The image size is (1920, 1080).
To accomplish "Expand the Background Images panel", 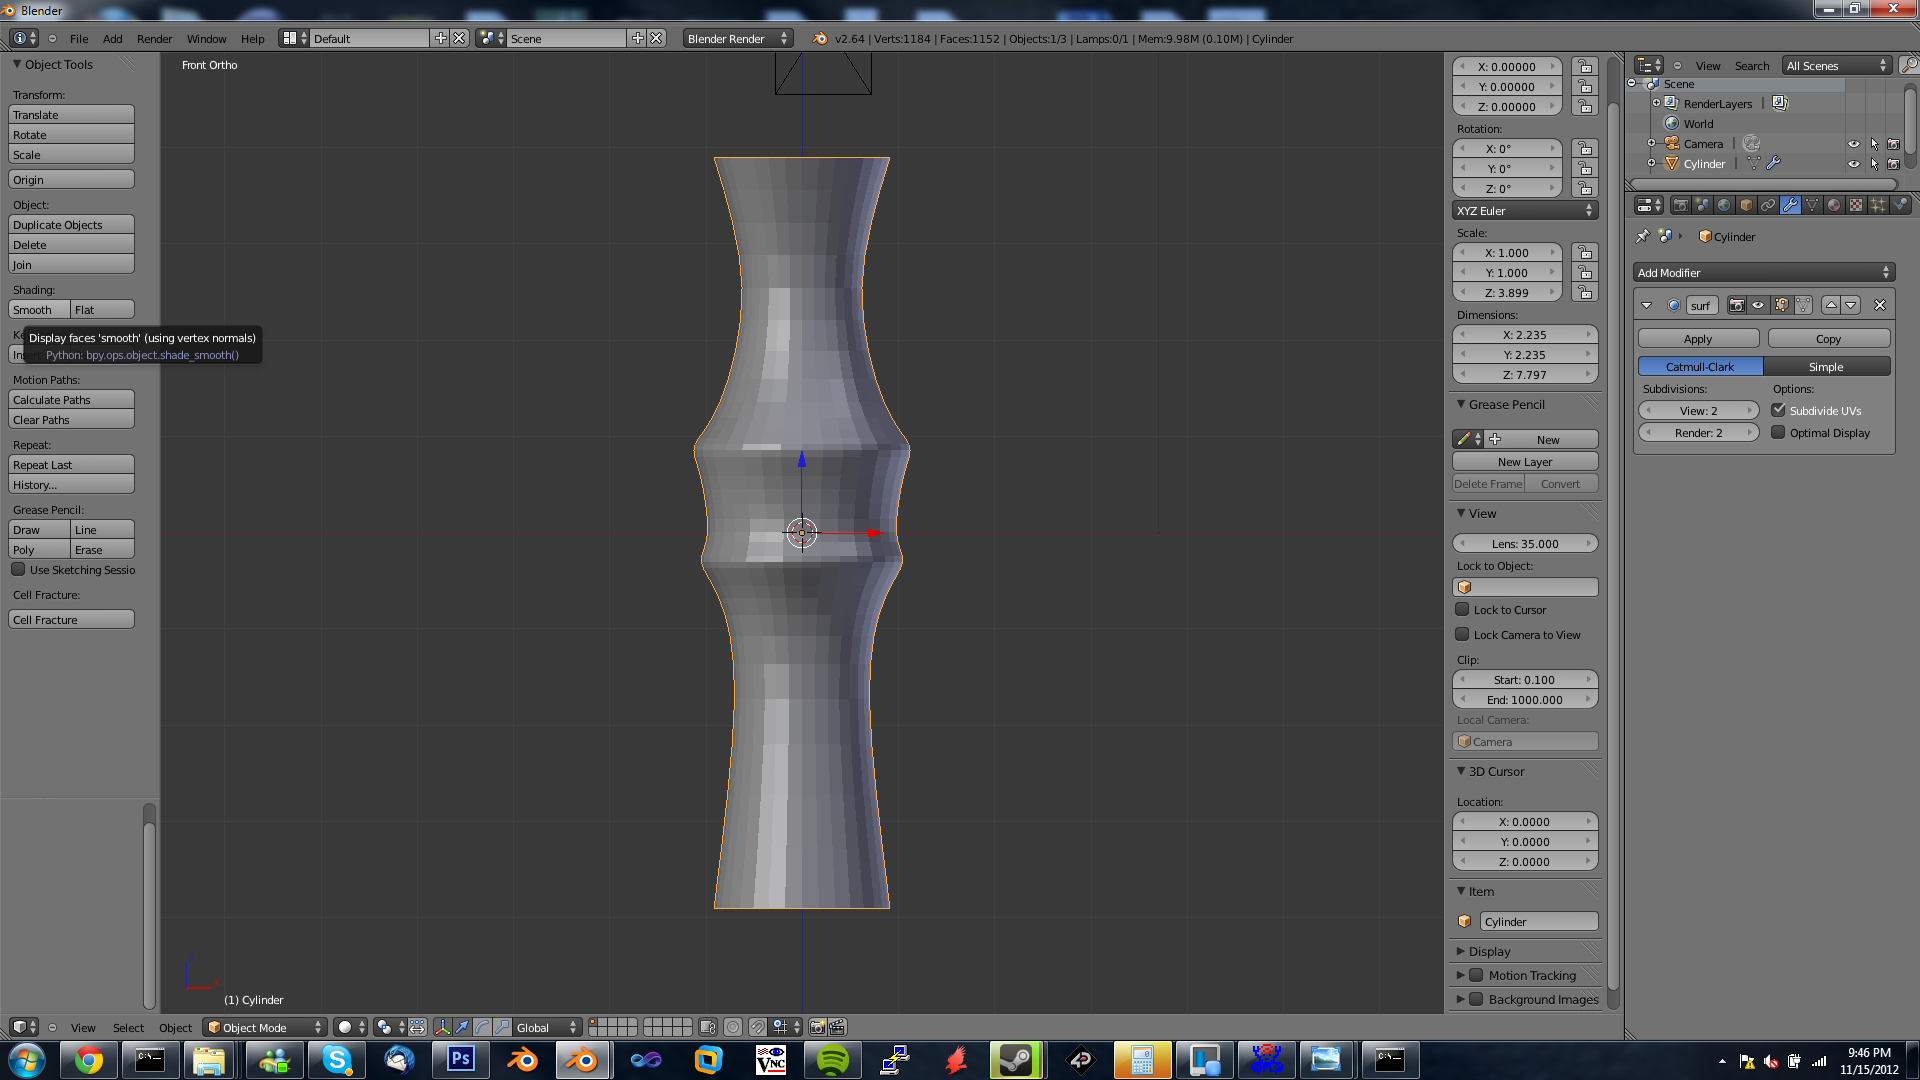I will 1461,999.
